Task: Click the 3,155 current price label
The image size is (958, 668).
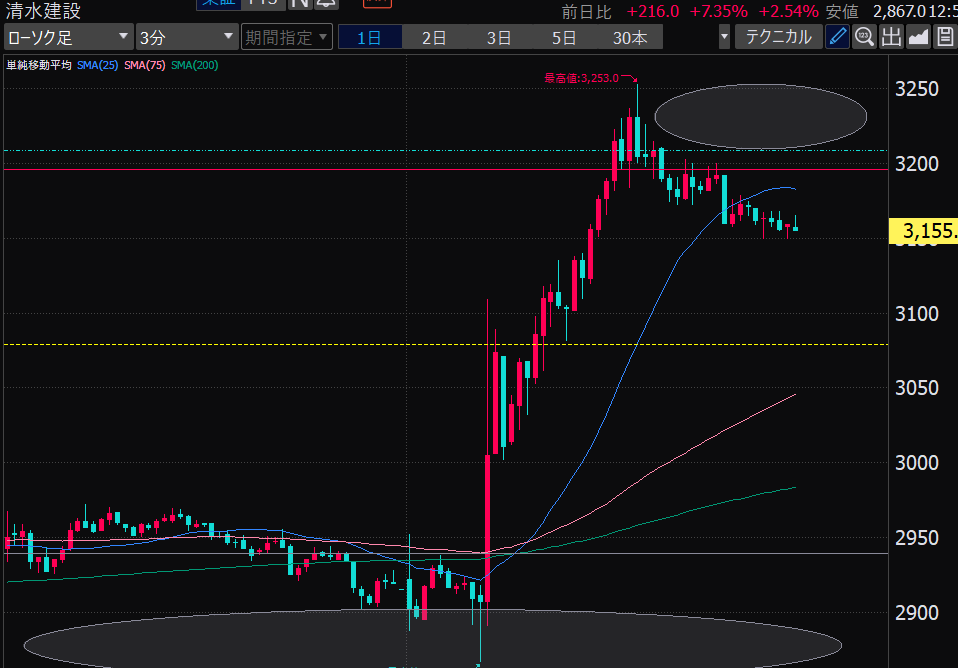Action: click(925, 232)
